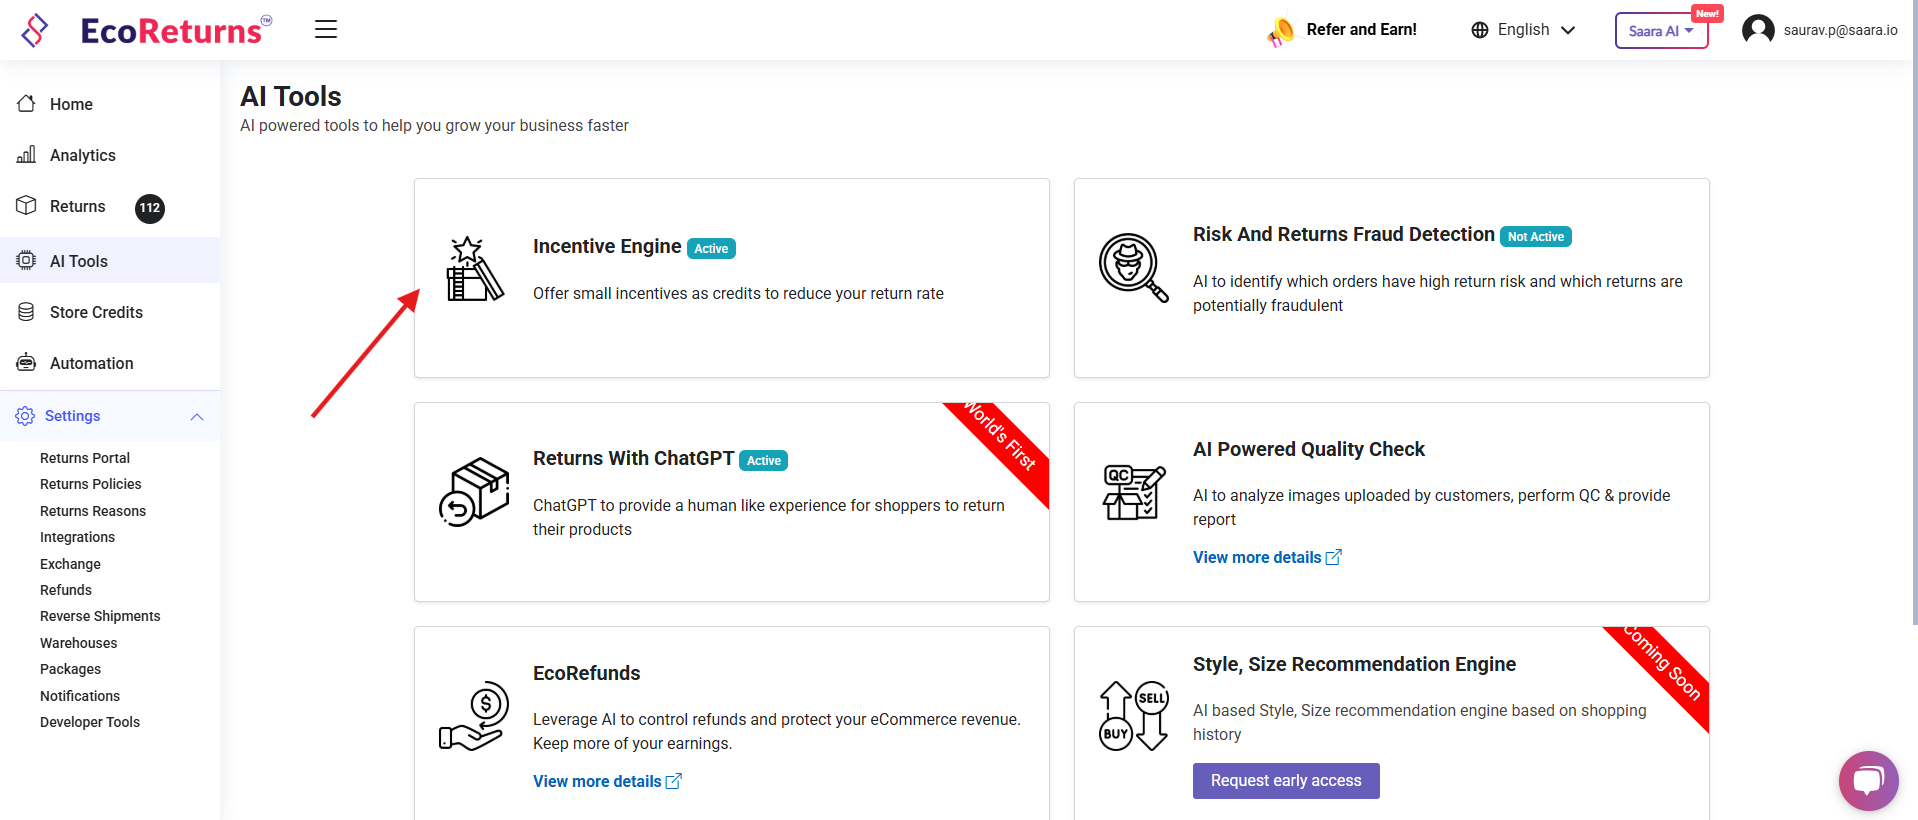Click the Returns With ChatGPT box icon
1918x820 pixels.
click(474, 492)
